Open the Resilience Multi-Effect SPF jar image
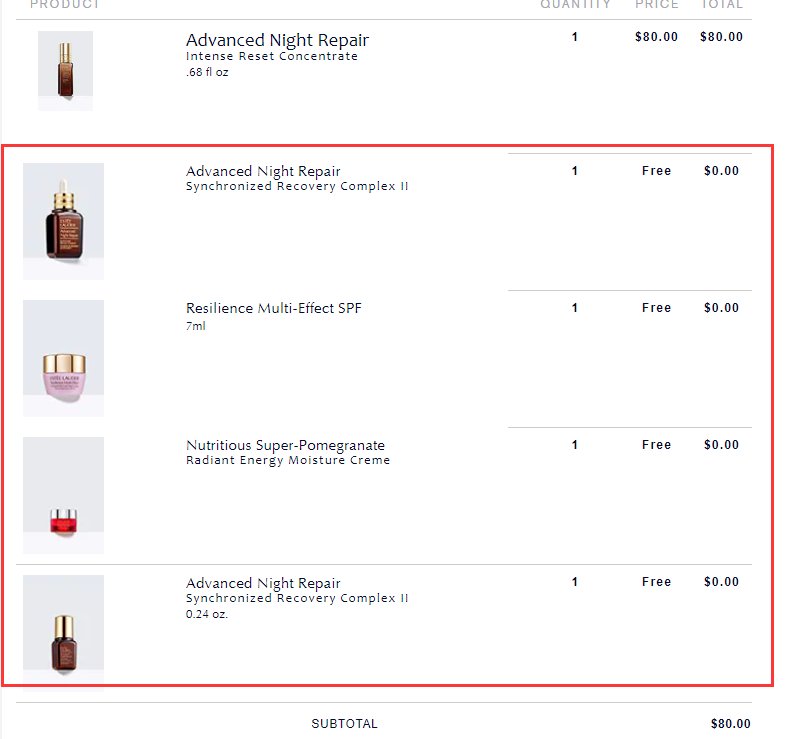Image resolution: width=785 pixels, height=739 pixels. click(64, 358)
